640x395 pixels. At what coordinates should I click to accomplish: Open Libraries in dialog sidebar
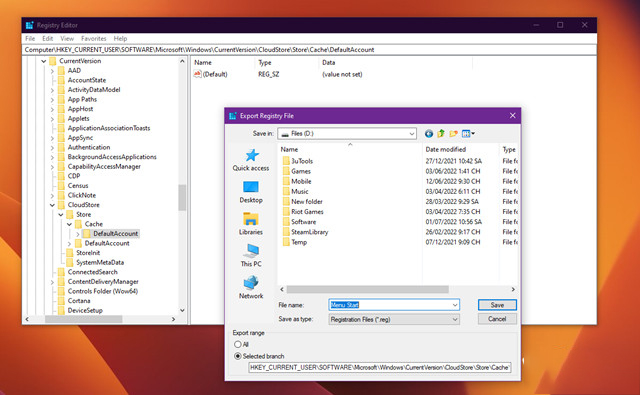251,224
